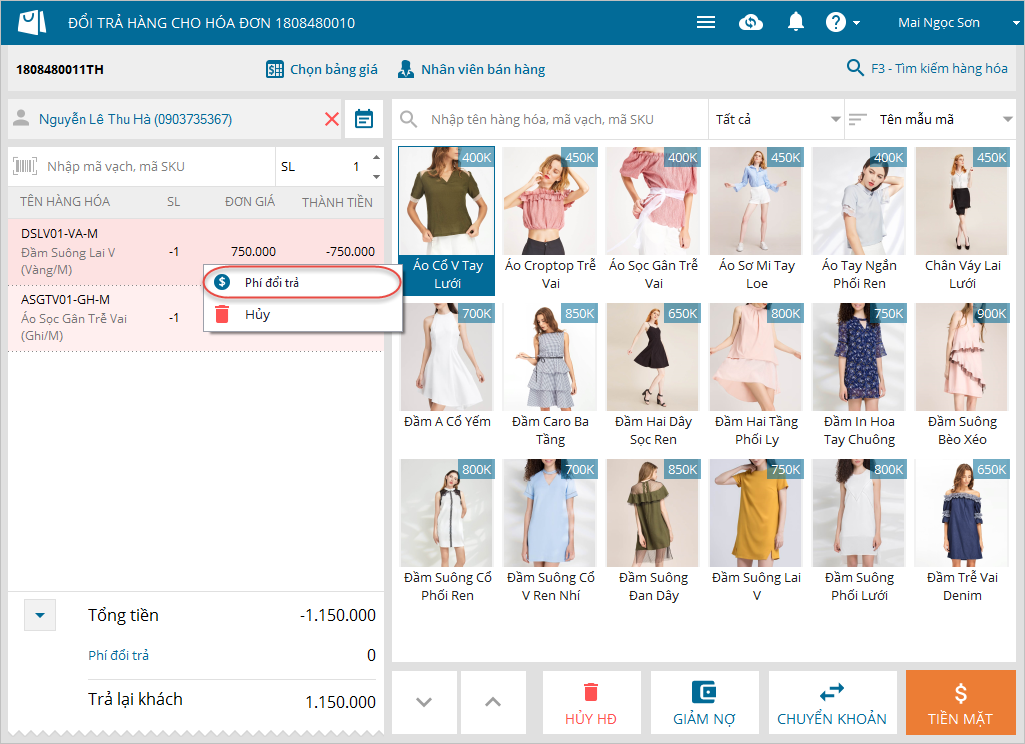Collapse the totals summary panel arrow

pos(39,615)
